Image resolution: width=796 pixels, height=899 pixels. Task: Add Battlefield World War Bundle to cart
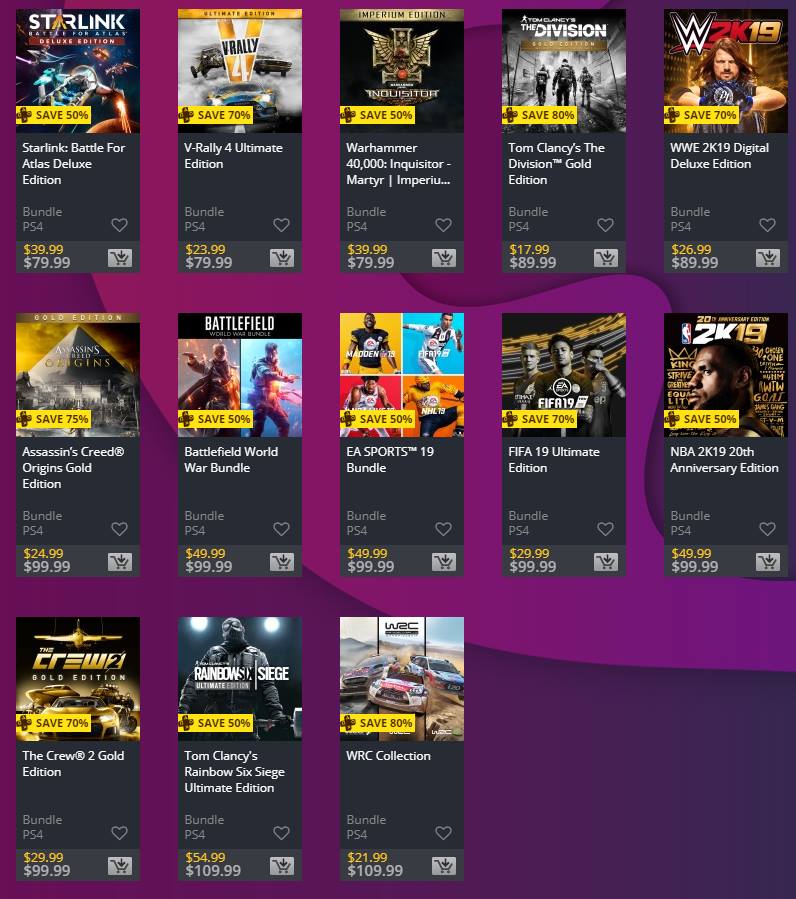pyautogui.click(x=282, y=562)
